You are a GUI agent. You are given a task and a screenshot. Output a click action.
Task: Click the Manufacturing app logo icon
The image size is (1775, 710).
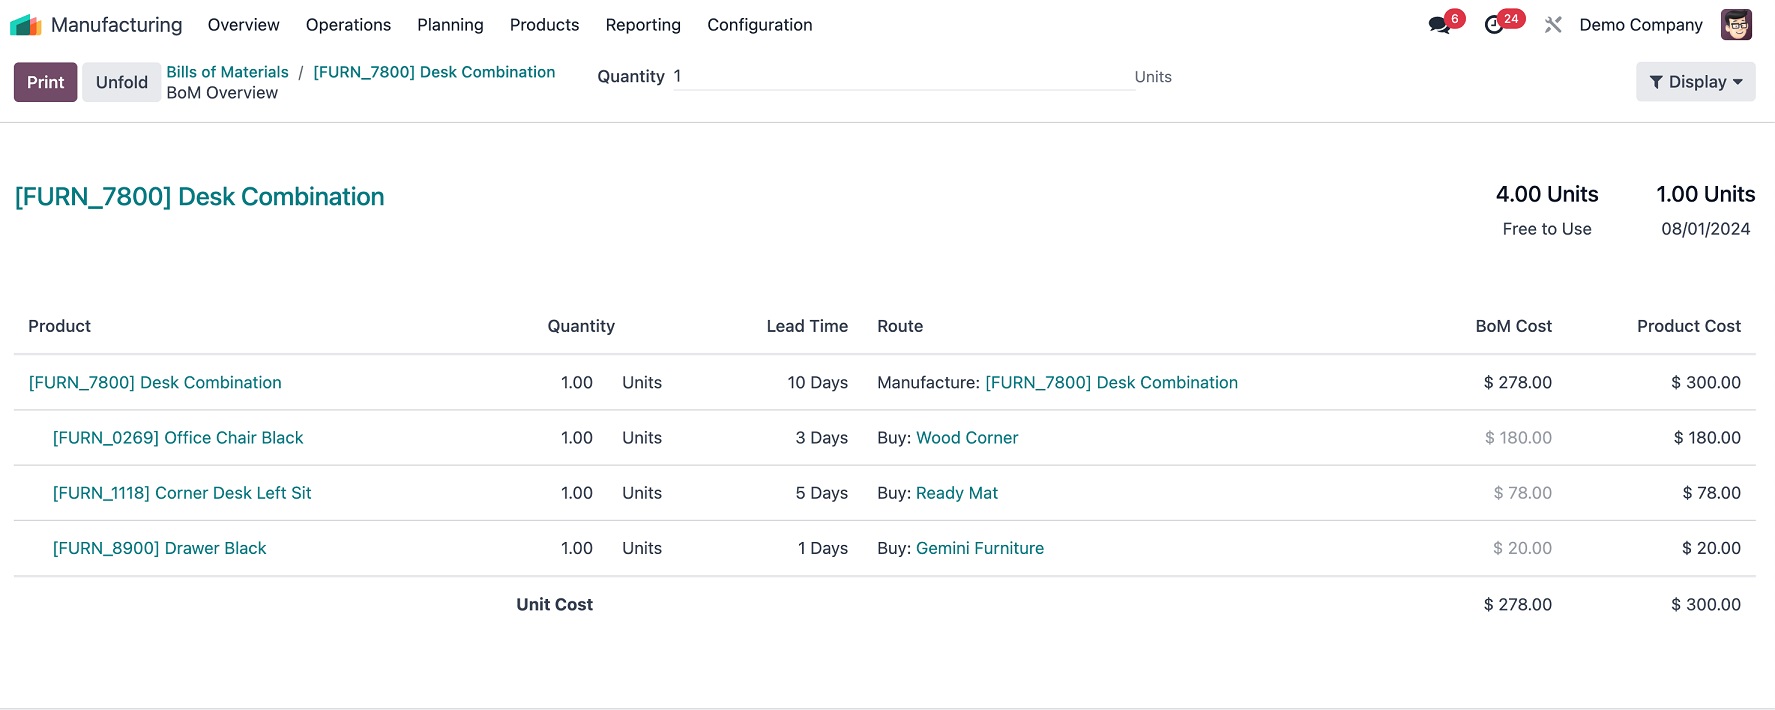click(x=25, y=25)
